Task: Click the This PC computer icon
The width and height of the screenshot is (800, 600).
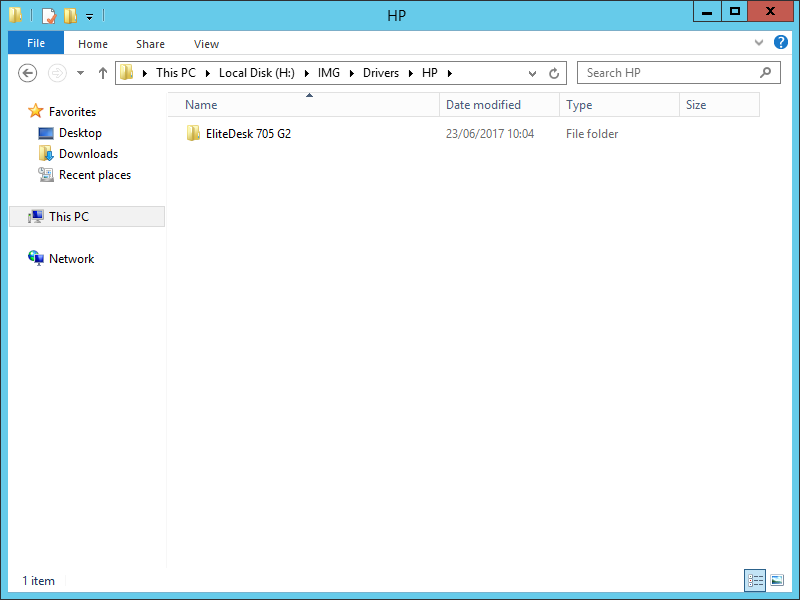Action: click(36, 216)
